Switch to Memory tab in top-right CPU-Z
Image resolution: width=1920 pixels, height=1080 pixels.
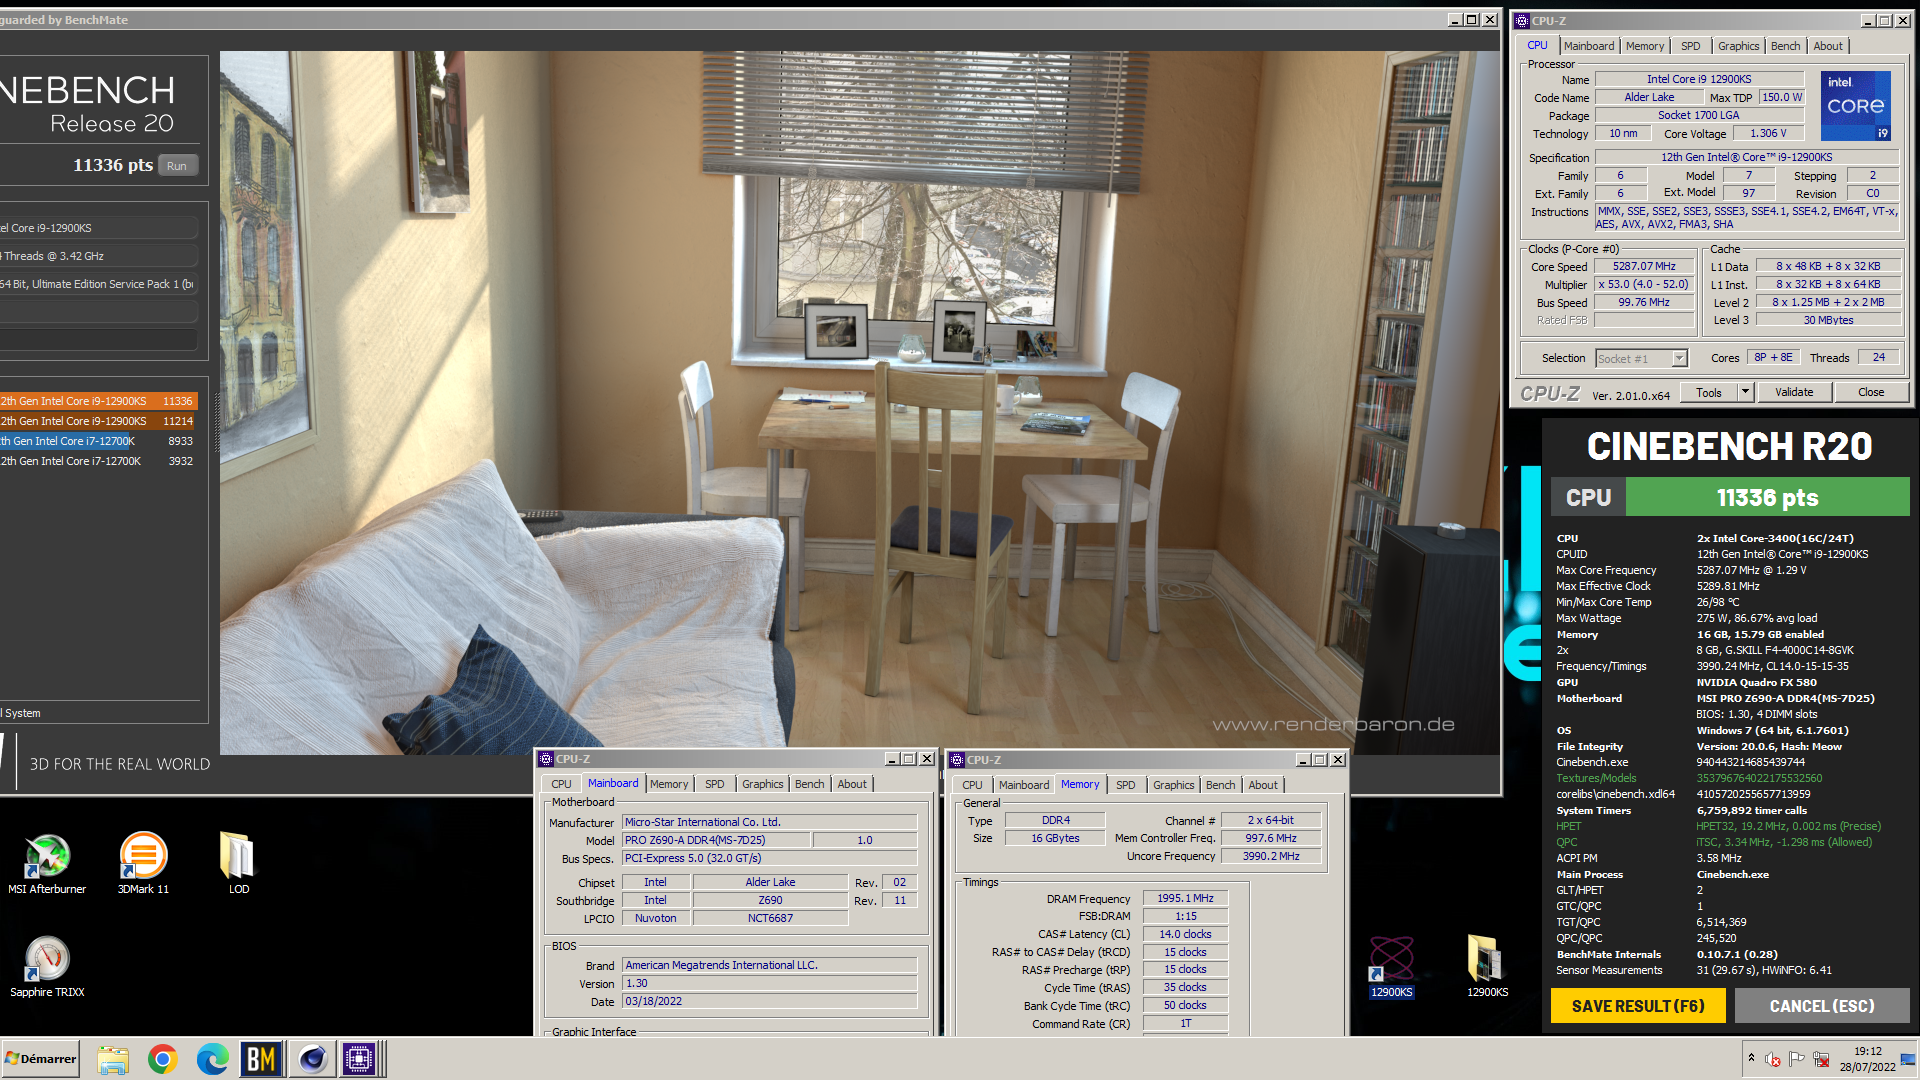tap(1645, 46)
